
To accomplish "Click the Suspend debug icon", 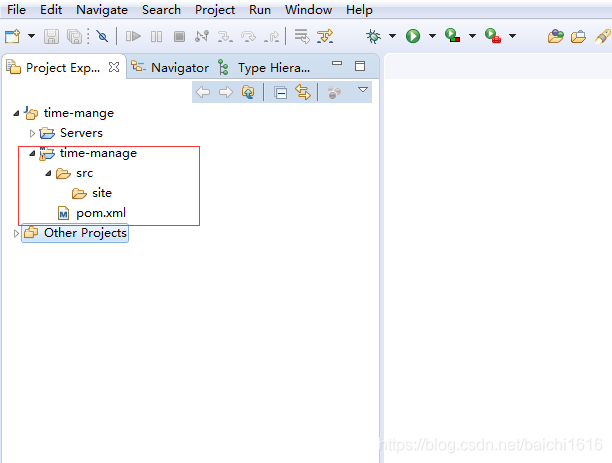I will (x=157, y=36).
